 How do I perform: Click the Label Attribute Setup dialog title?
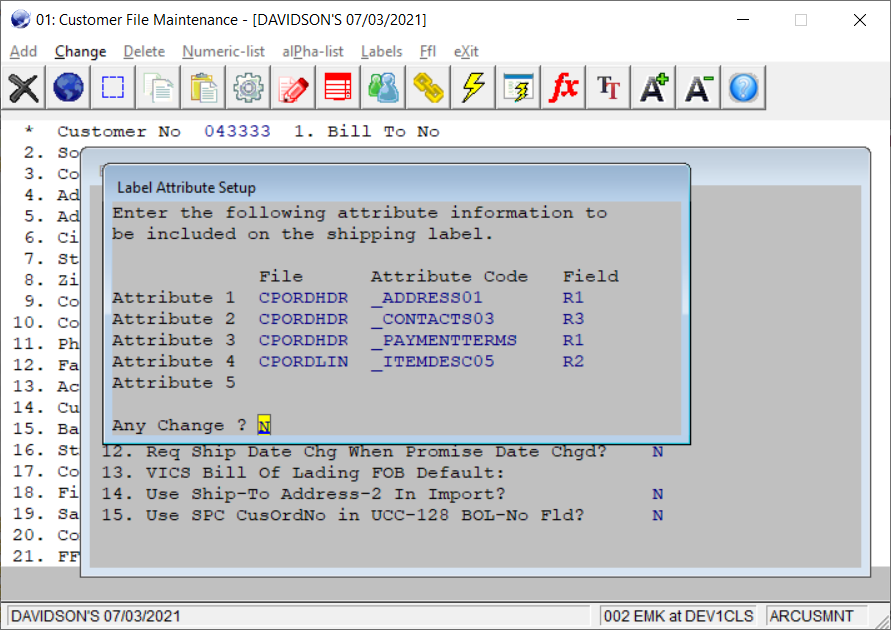[x=186, y=187]
